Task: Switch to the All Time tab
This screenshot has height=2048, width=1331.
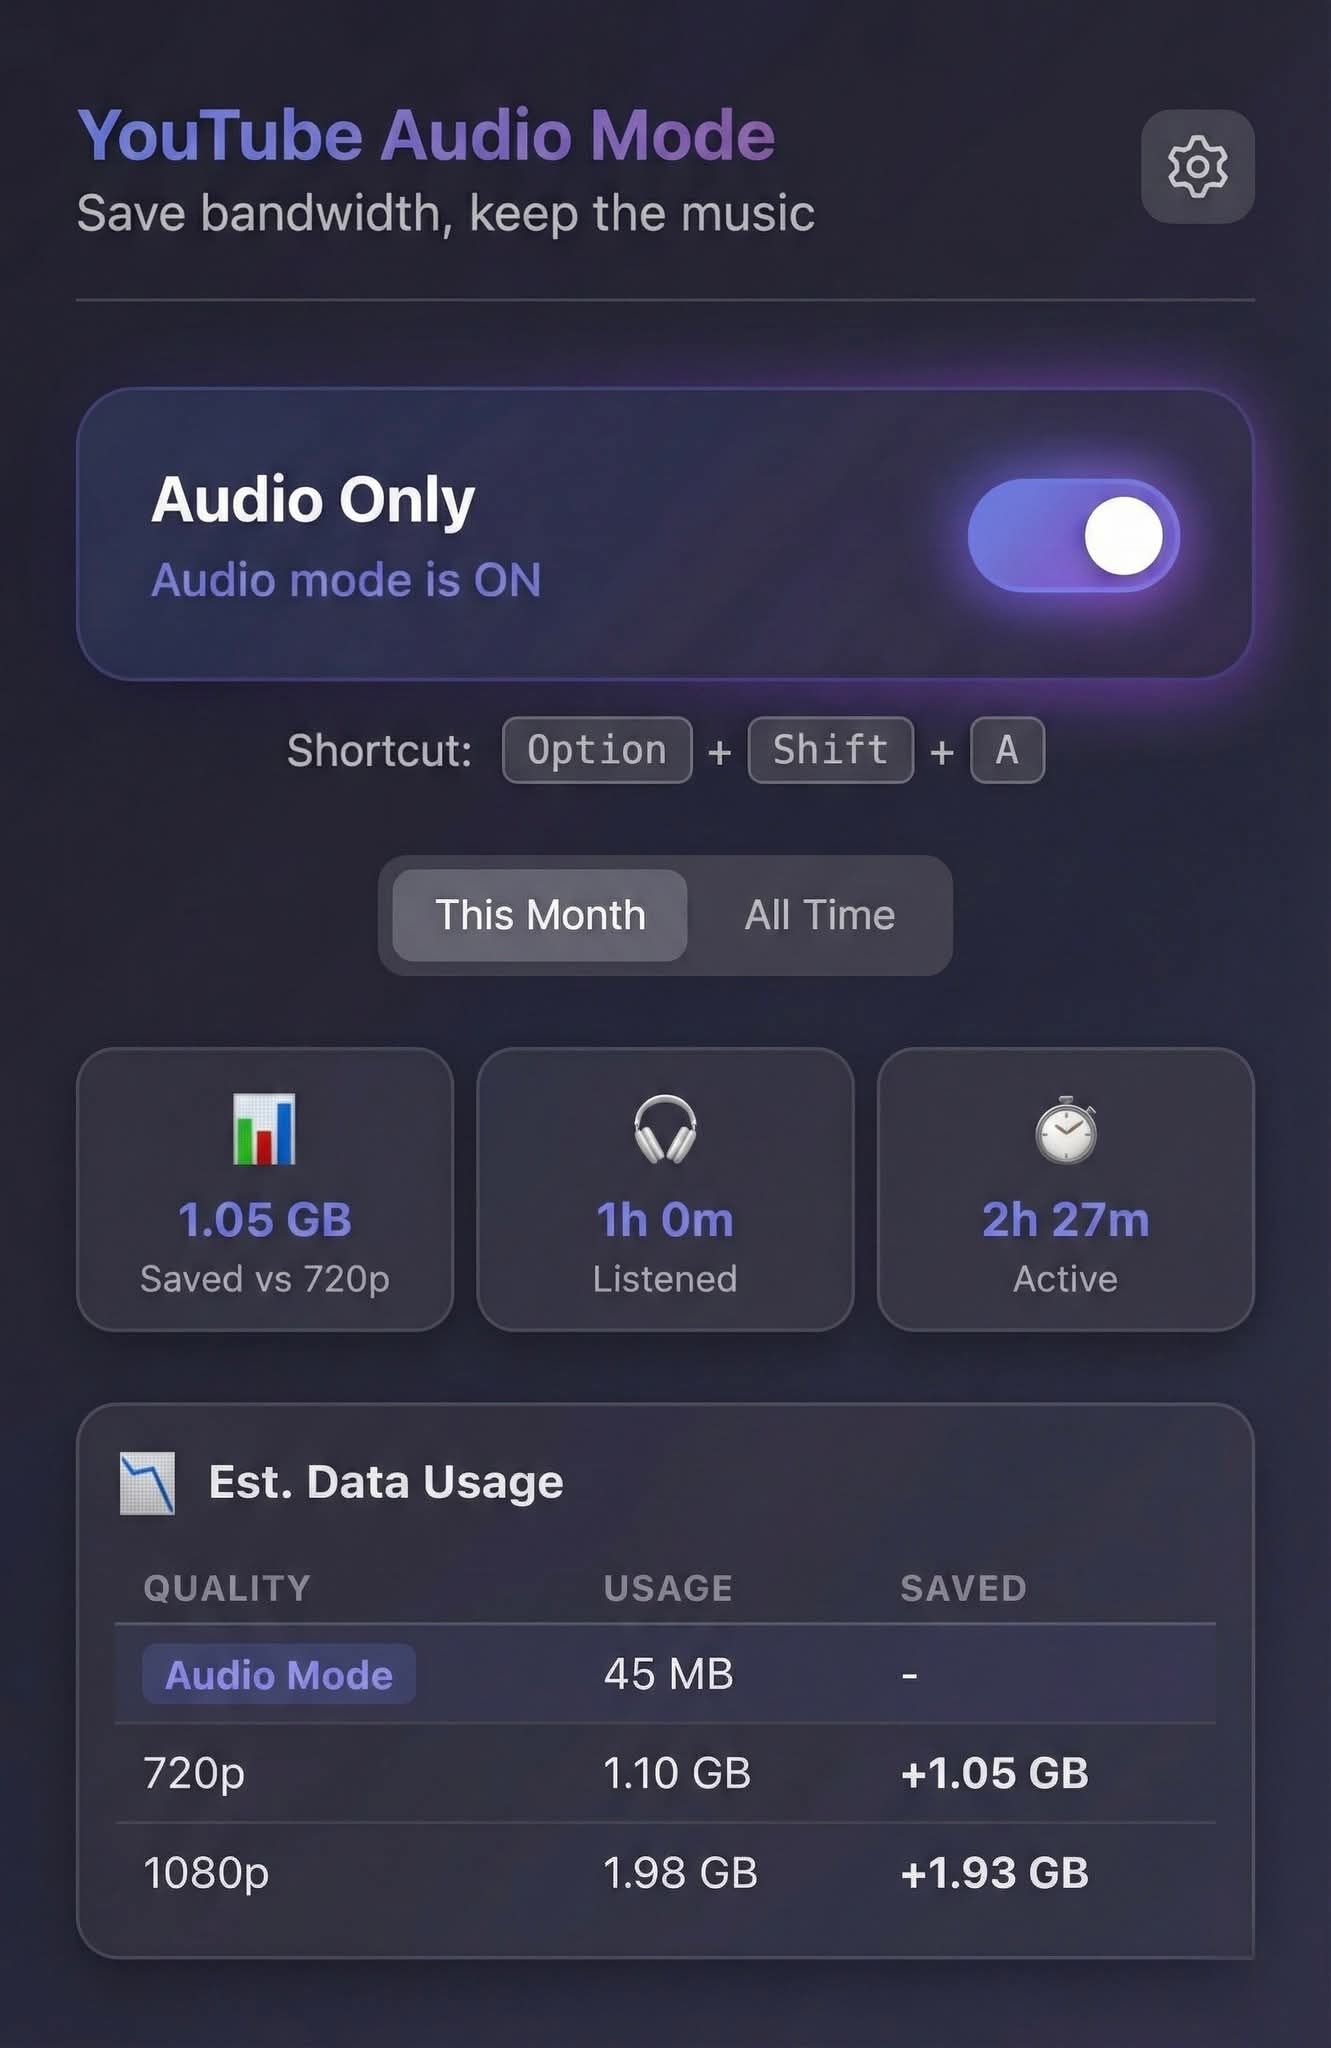Action: pos(819,915)
